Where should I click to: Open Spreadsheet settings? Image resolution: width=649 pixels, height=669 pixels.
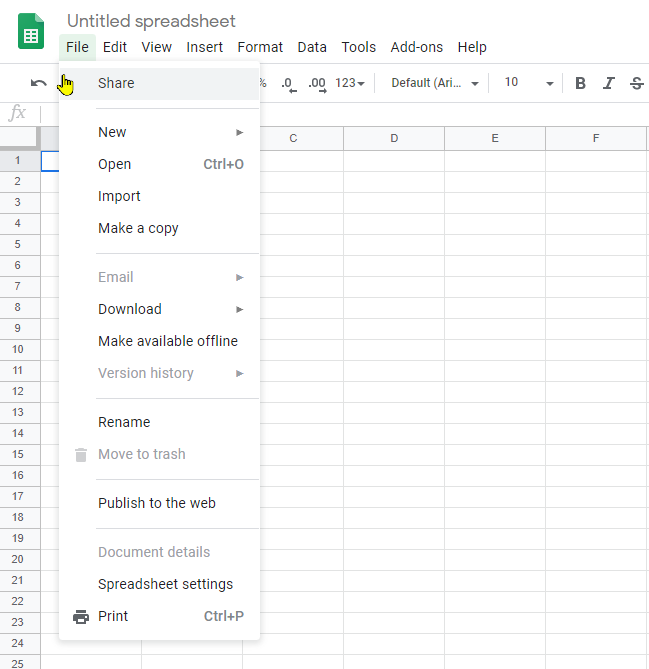click(x=159, y=585)
